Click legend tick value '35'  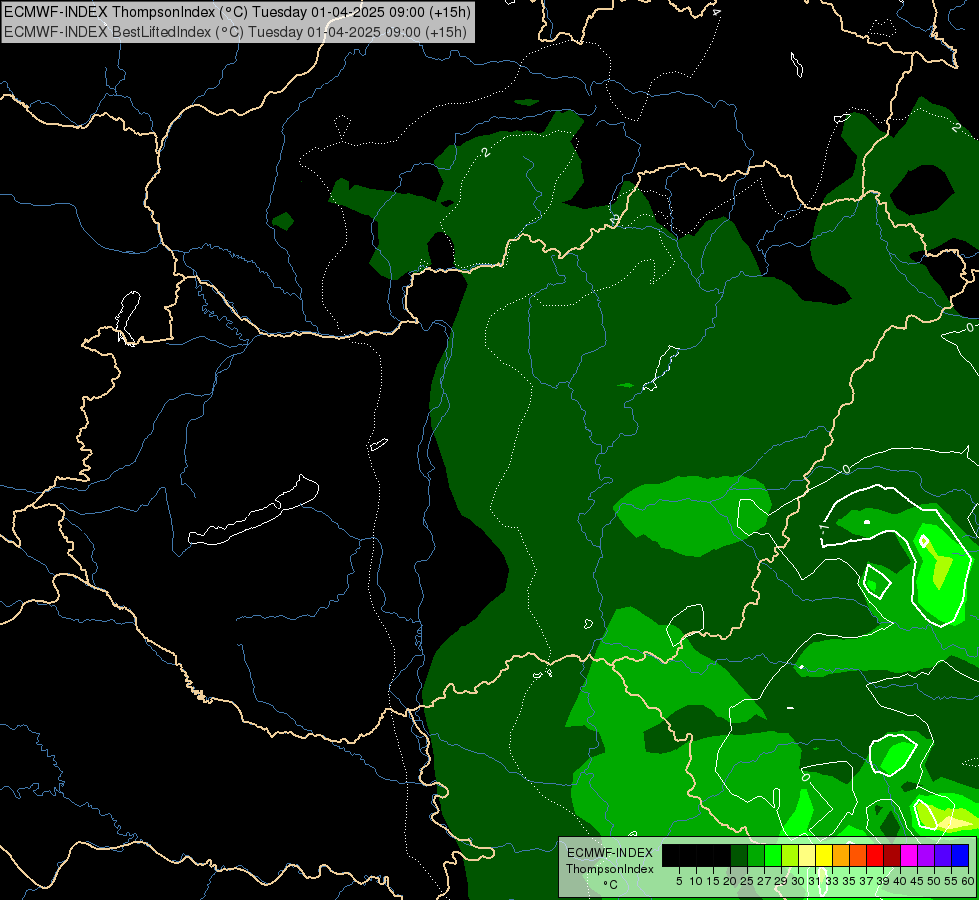pyautogui.click(x=849, y=881)
